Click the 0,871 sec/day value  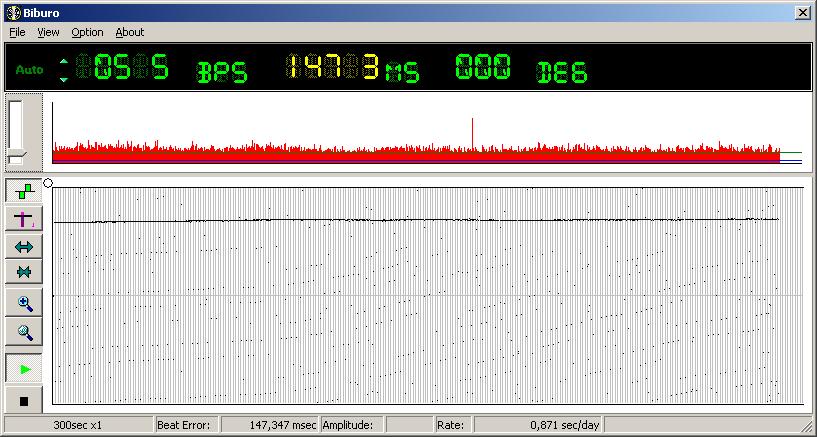coord(565,425)
